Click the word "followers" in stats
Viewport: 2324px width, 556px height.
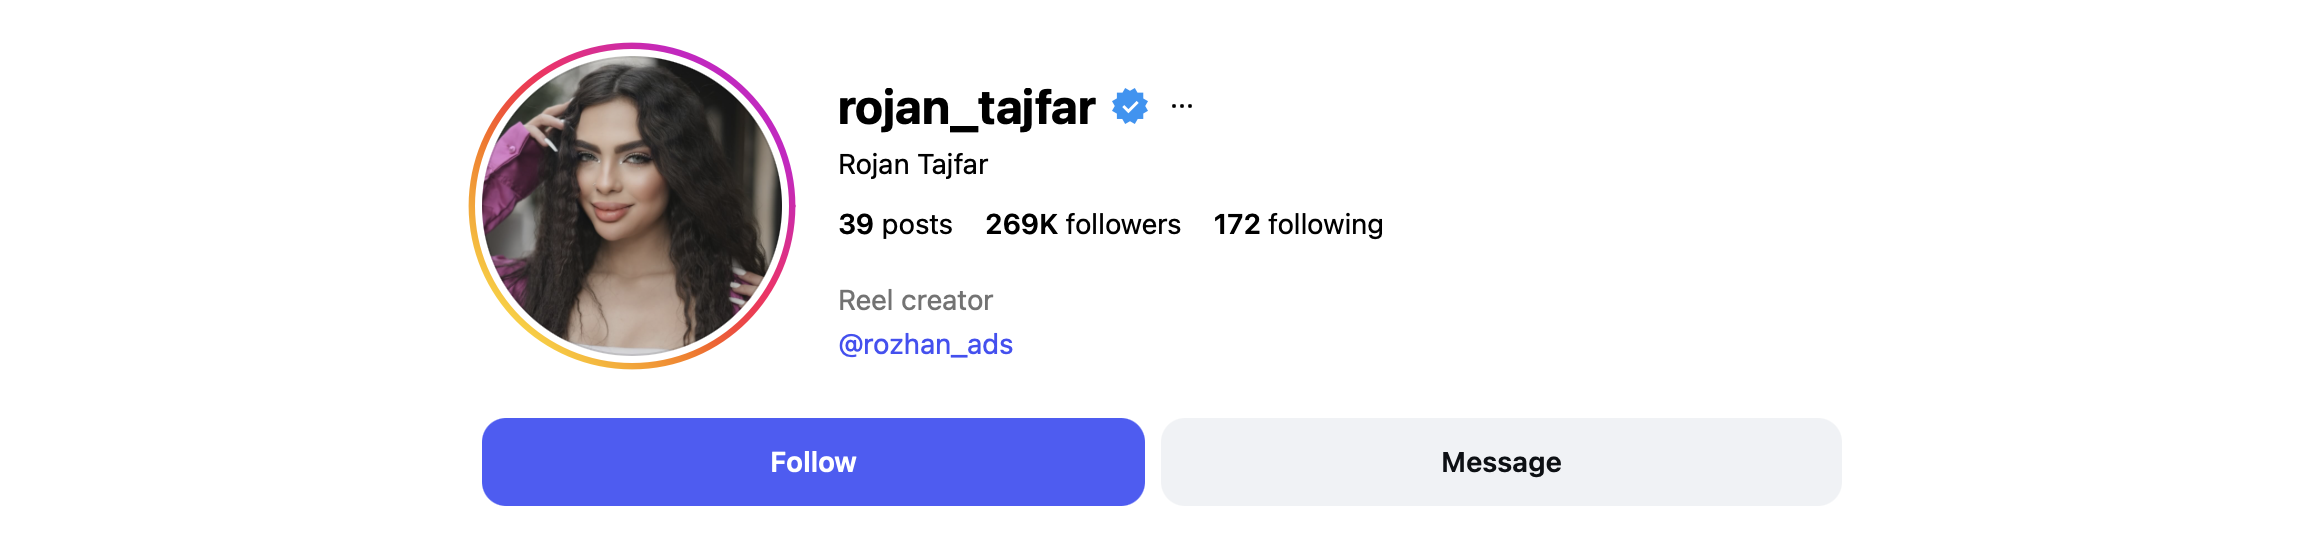click(1123, 225)
